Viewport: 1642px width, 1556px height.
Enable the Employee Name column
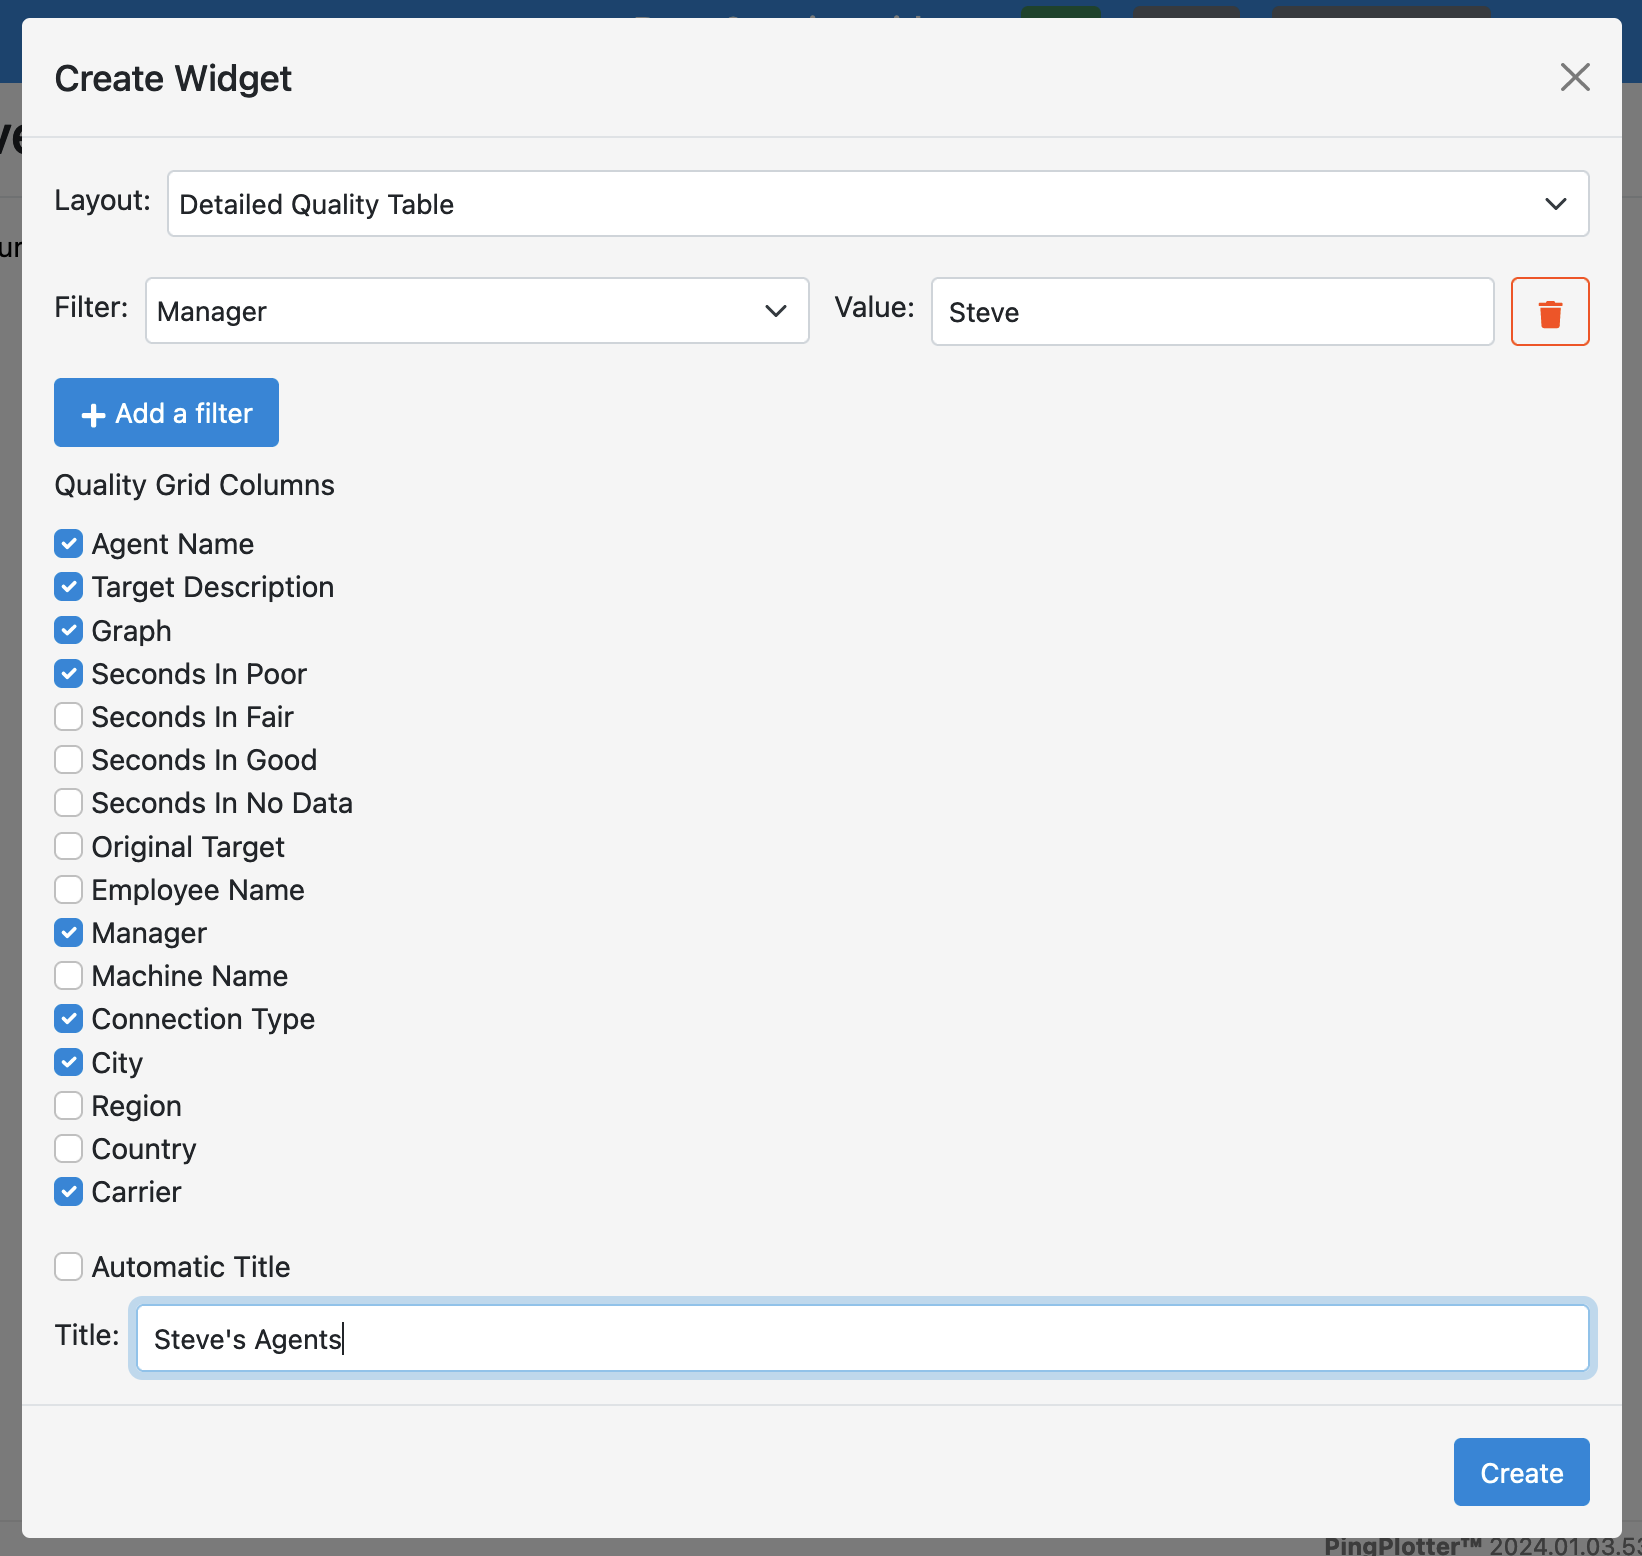pos(68,889)
